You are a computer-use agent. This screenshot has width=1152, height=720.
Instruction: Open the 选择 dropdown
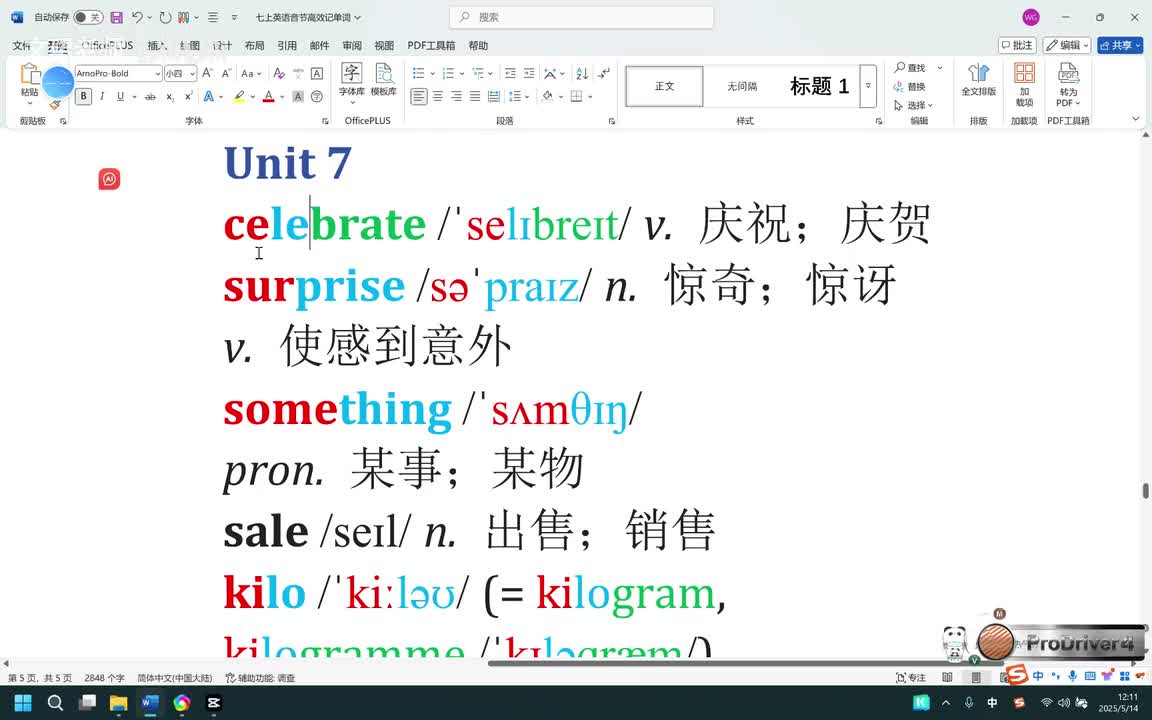913,105
